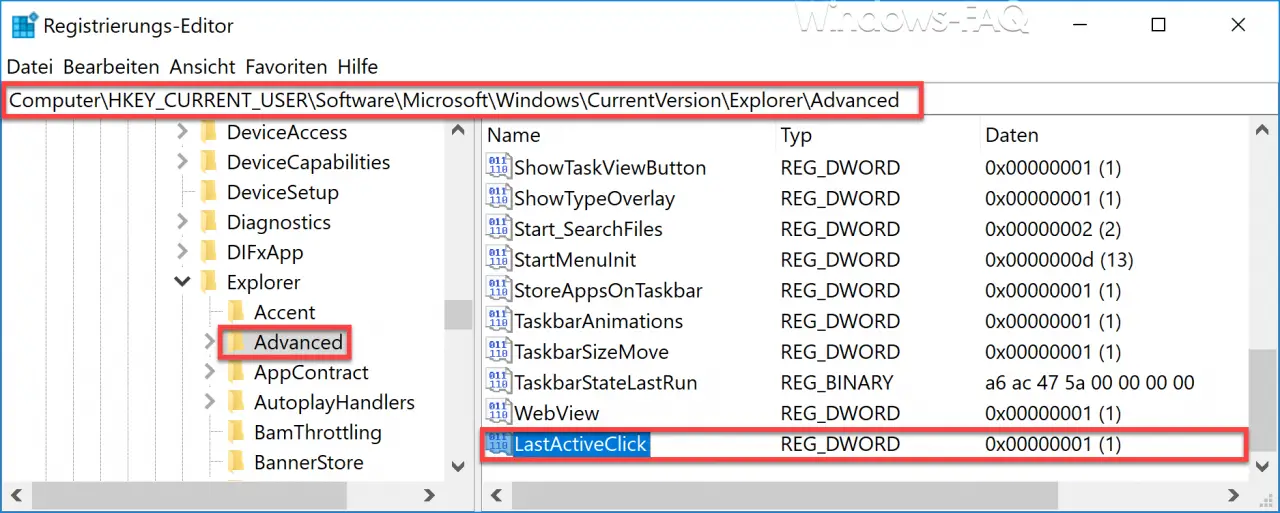1280x513 pixels.
Task: Click the BamThrottling folder icon
Action: point(236,432)
